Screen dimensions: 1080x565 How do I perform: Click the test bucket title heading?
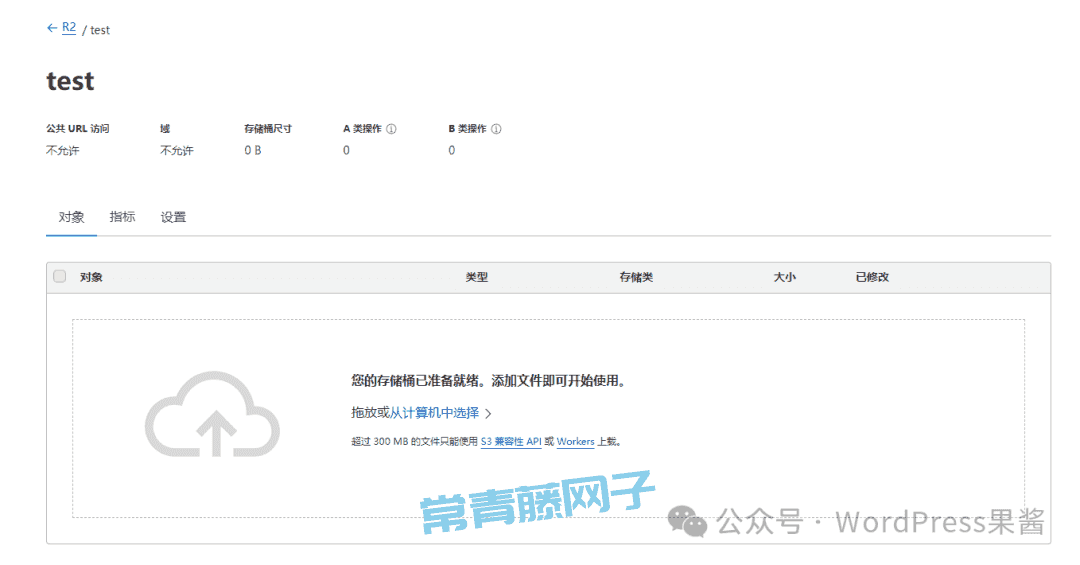point(70,81)
